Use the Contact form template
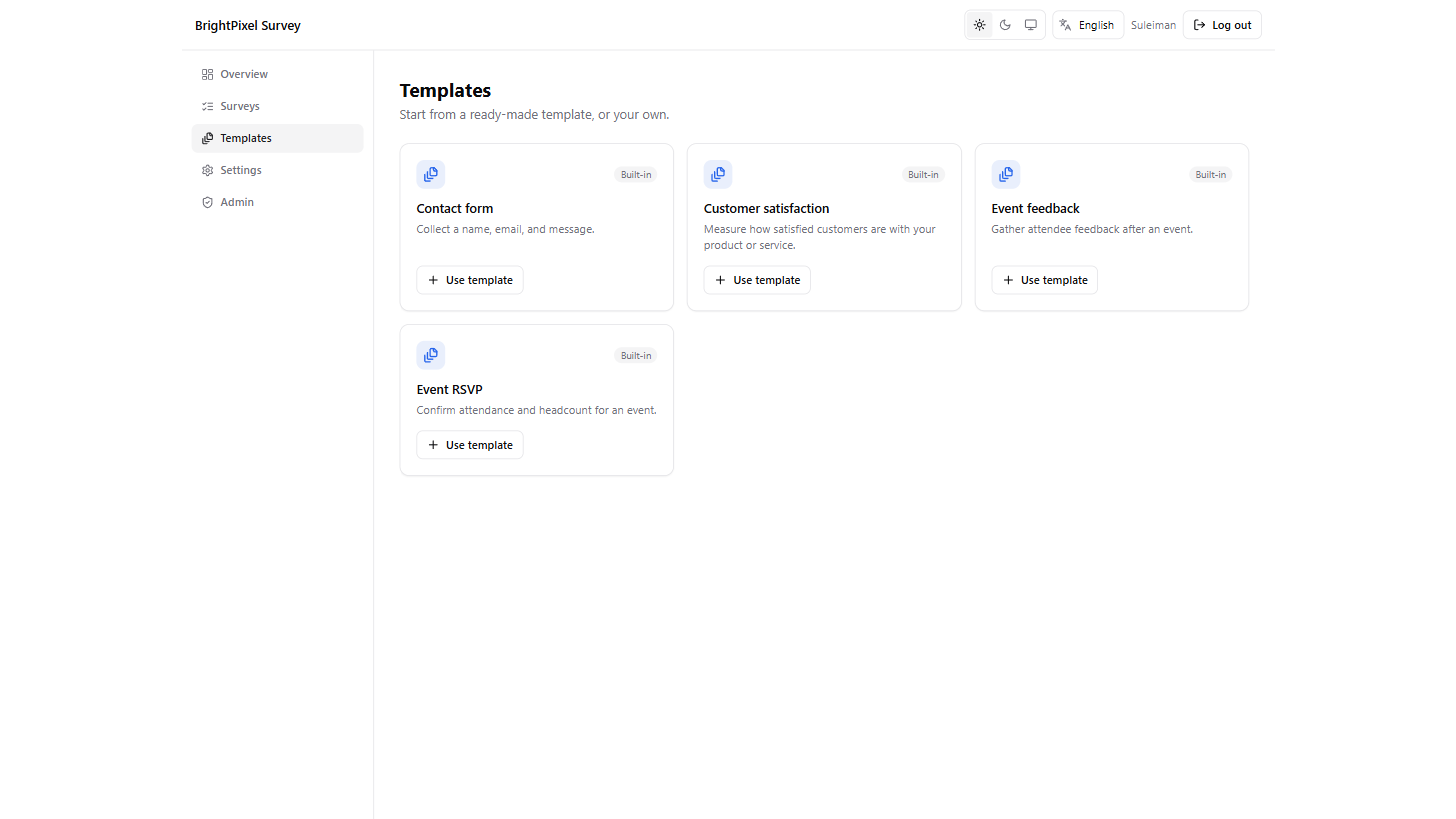 click(x=470, y=280)
